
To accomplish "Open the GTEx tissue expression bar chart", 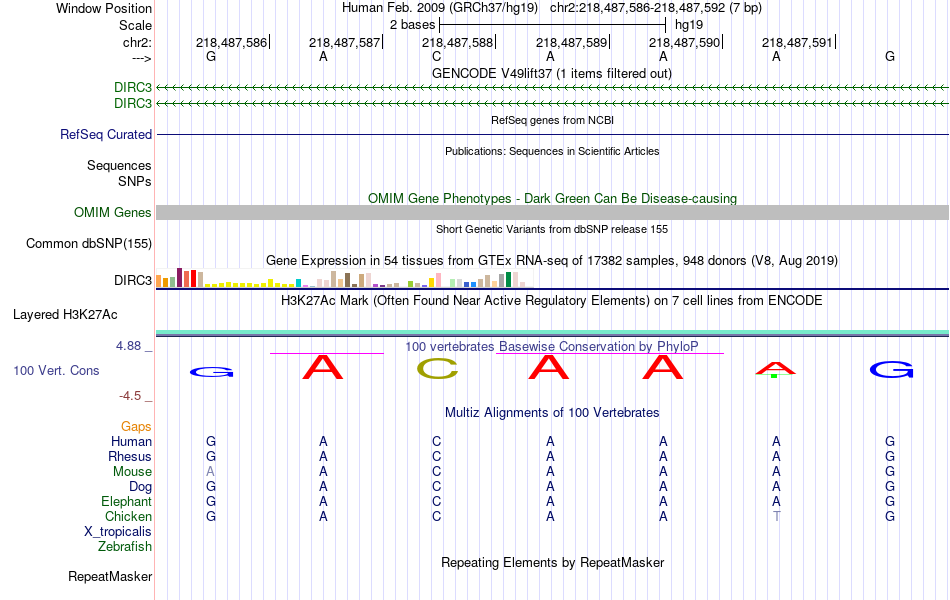I will click(x=344, y=278).
